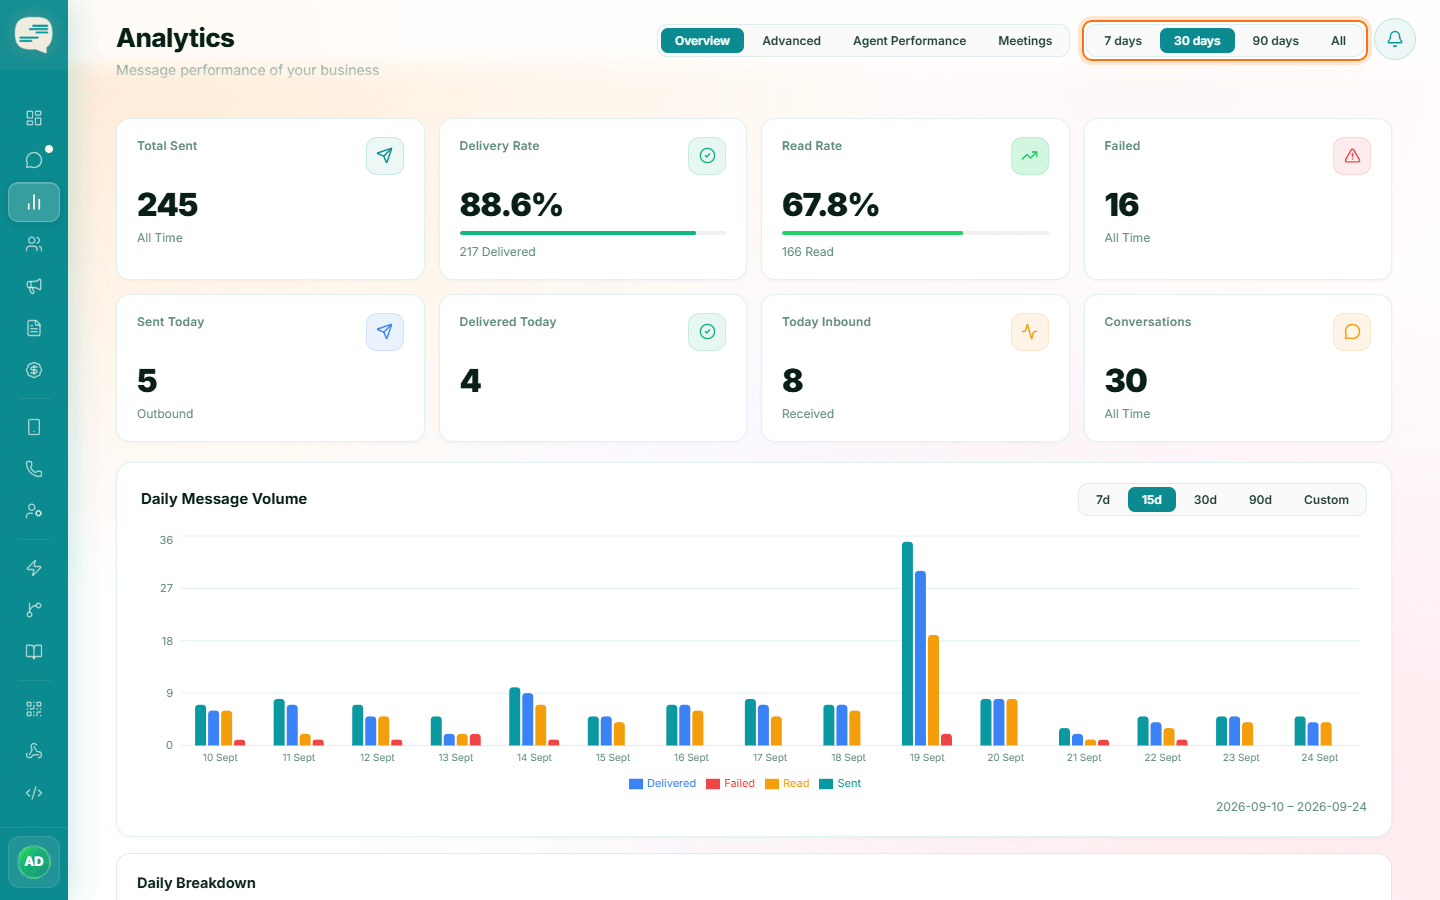Open the lightning bolt automation icon
This screenshot has width=1440, height=900.
pyautogui.click(x=34, y=568)
